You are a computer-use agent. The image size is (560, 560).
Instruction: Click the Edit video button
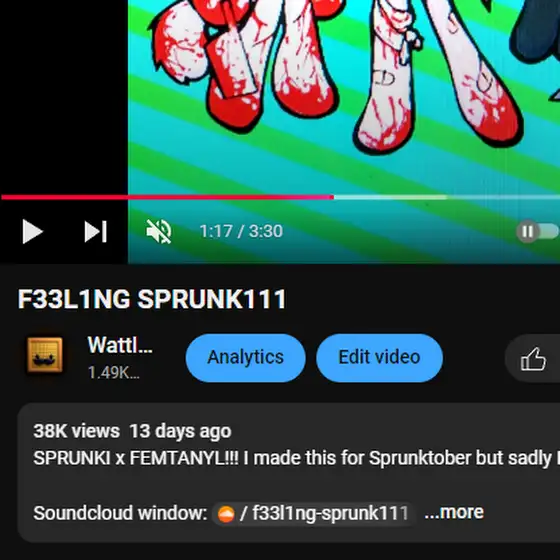pyautogui.click(x=379, y=358)
